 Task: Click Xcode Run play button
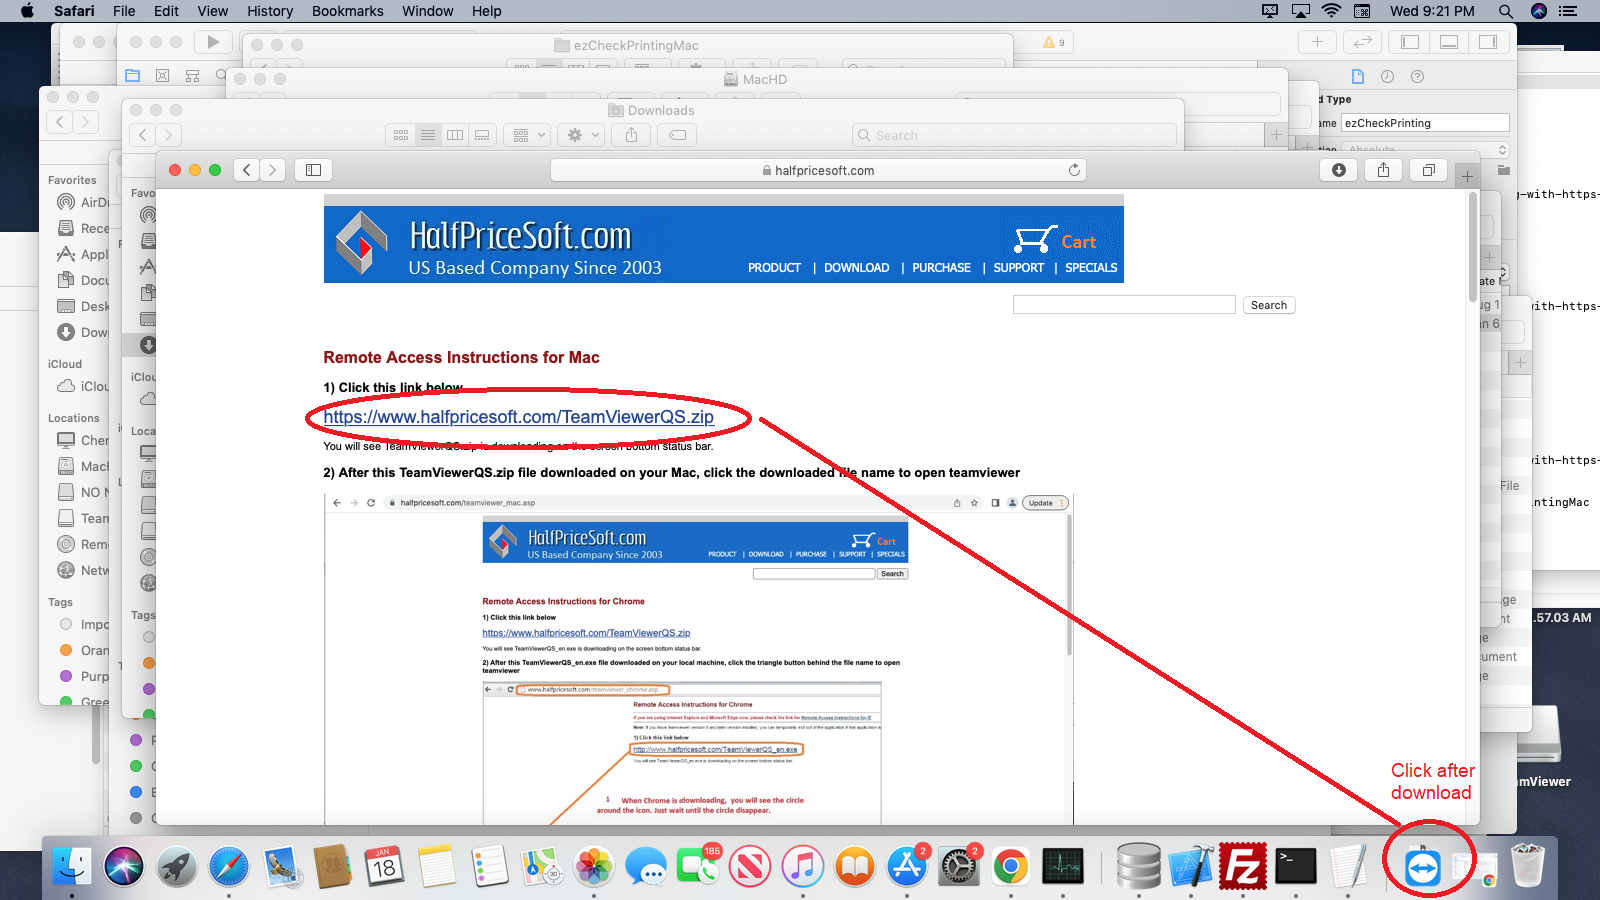point(212,42)
